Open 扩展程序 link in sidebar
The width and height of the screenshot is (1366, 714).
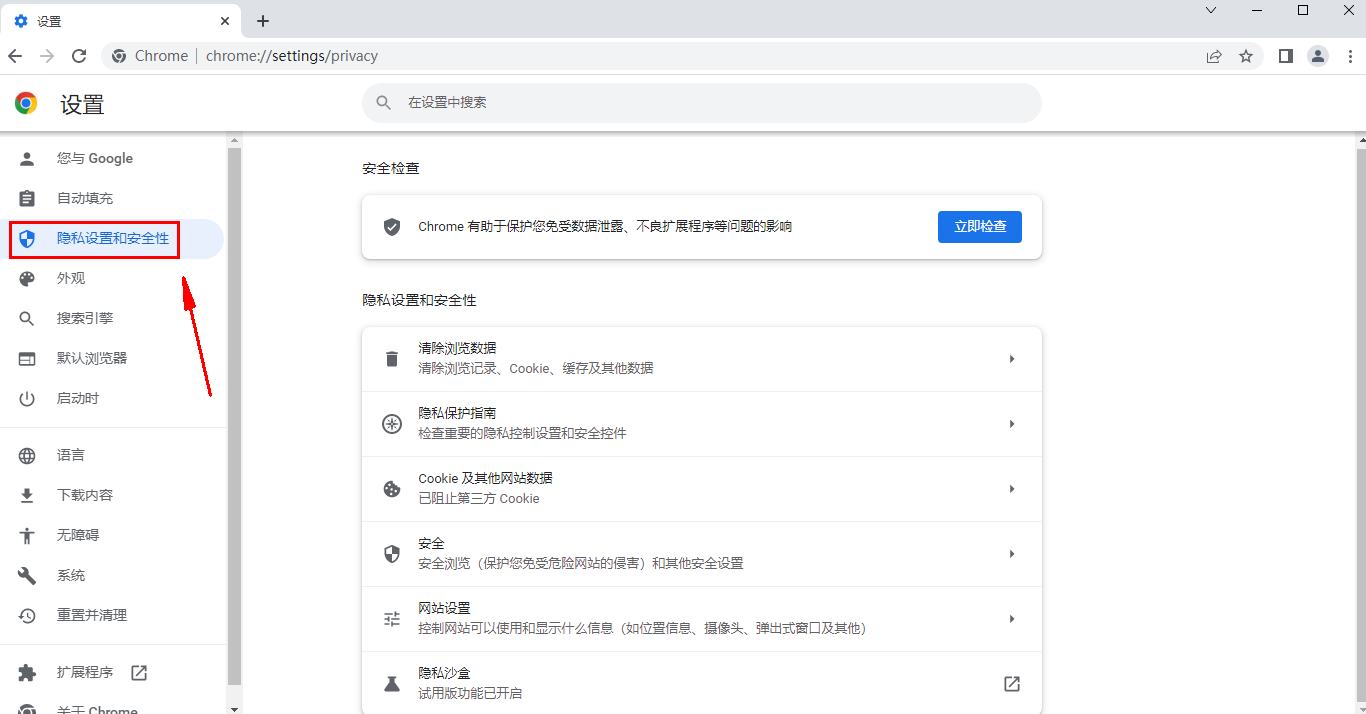click(x=85, y=673)
